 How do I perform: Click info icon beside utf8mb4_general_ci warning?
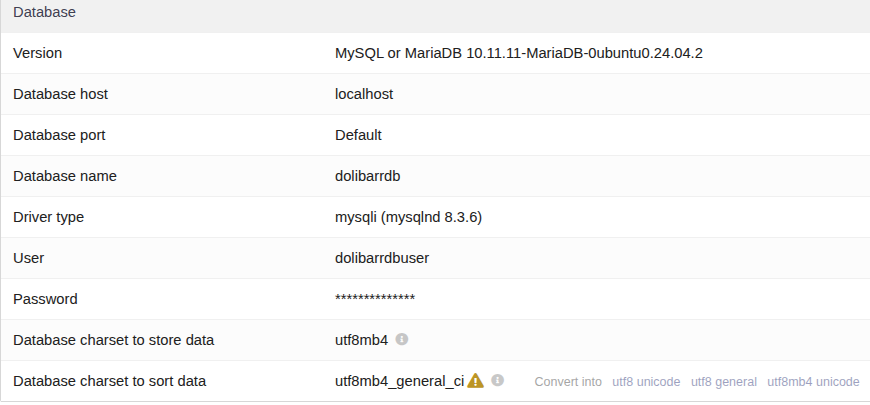click(498, 380)
